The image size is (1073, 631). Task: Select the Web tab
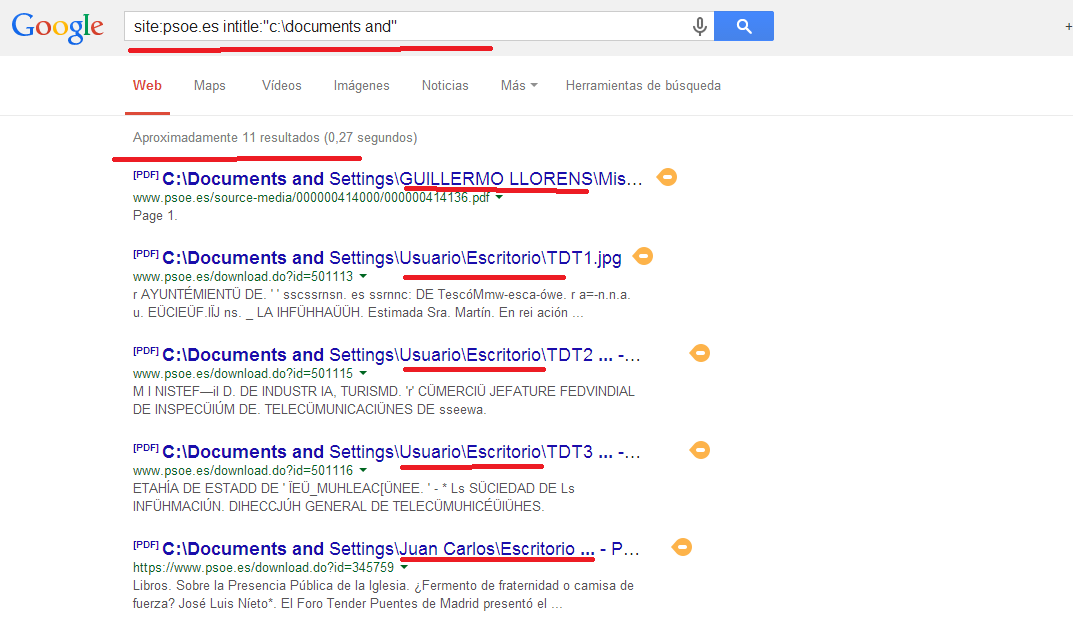click(x=147, y=86)
